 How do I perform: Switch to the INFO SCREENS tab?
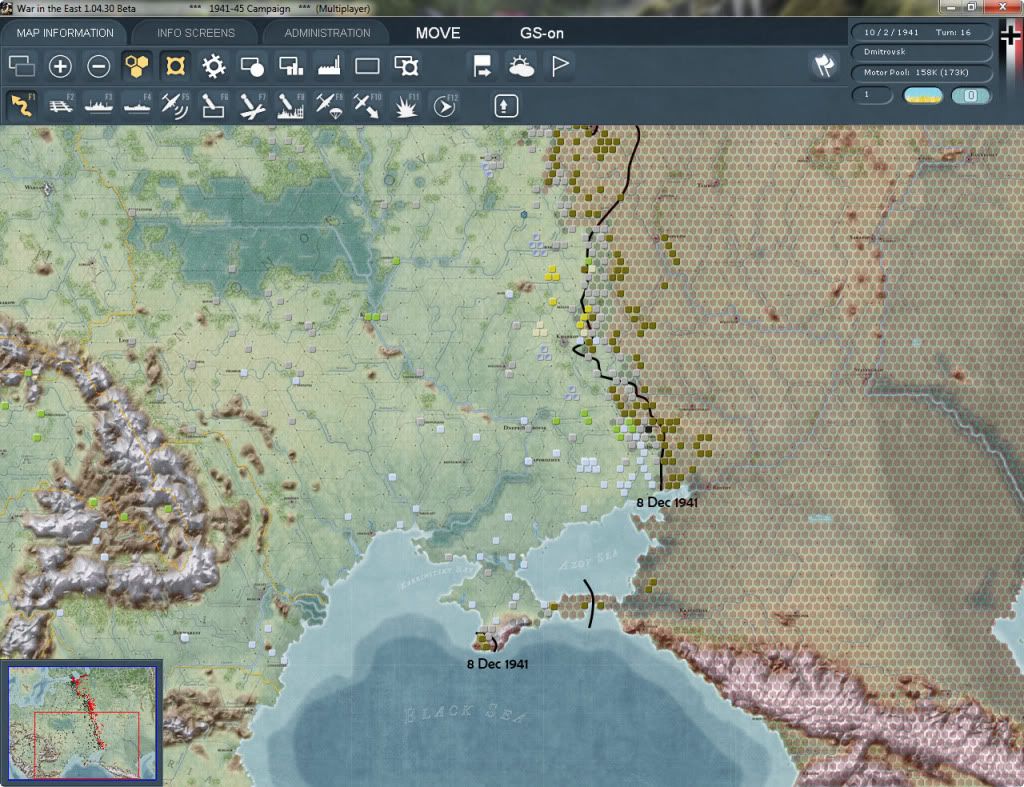click(x=195, y=33)
